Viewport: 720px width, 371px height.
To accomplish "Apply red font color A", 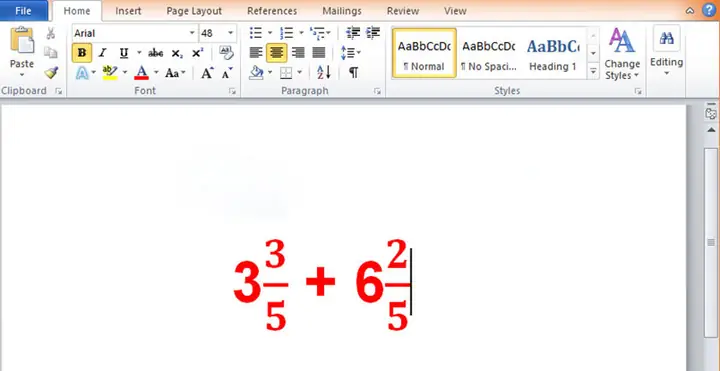I will tap(141, 73).
